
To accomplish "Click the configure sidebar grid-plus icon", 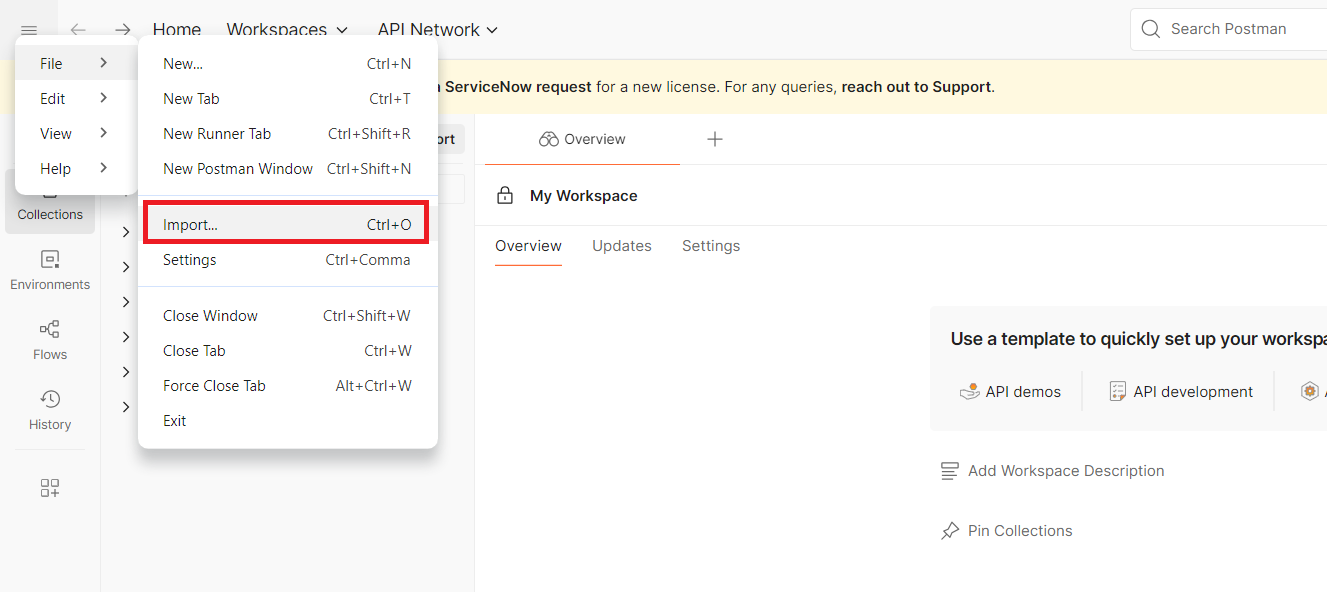I will pos(50,488).
